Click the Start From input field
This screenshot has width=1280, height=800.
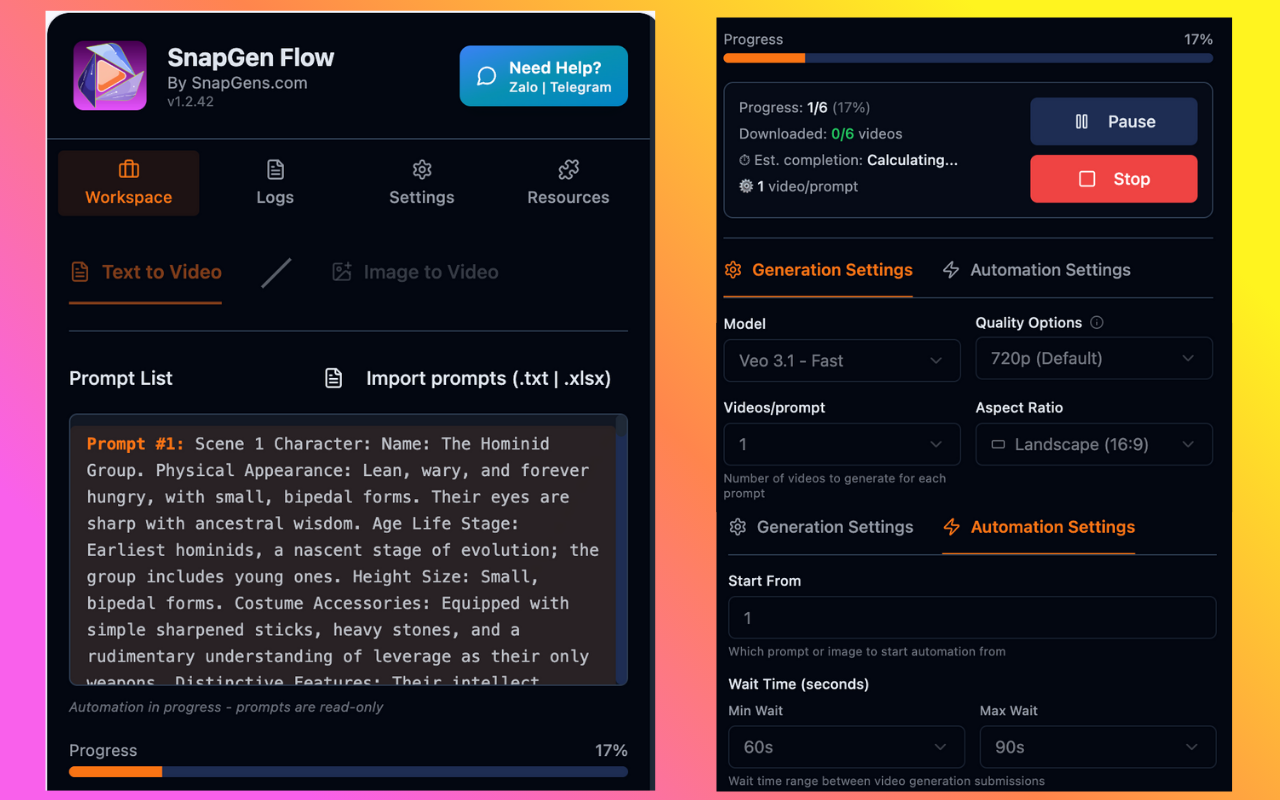[972, 618]
